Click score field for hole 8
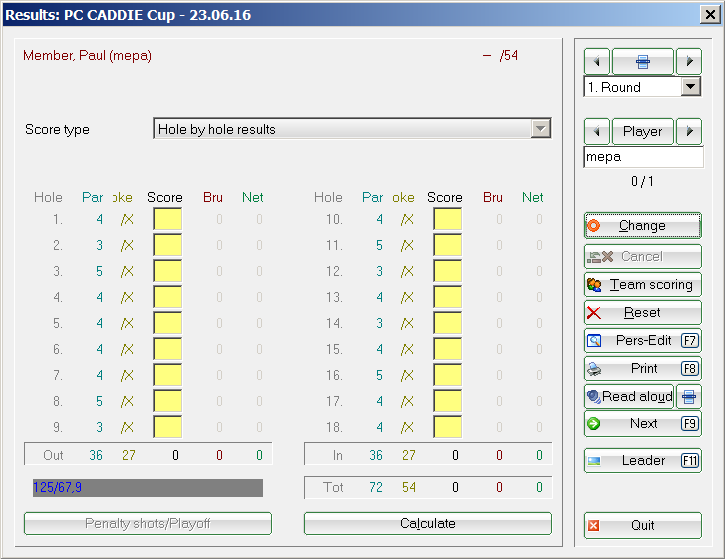 [167, 401]
